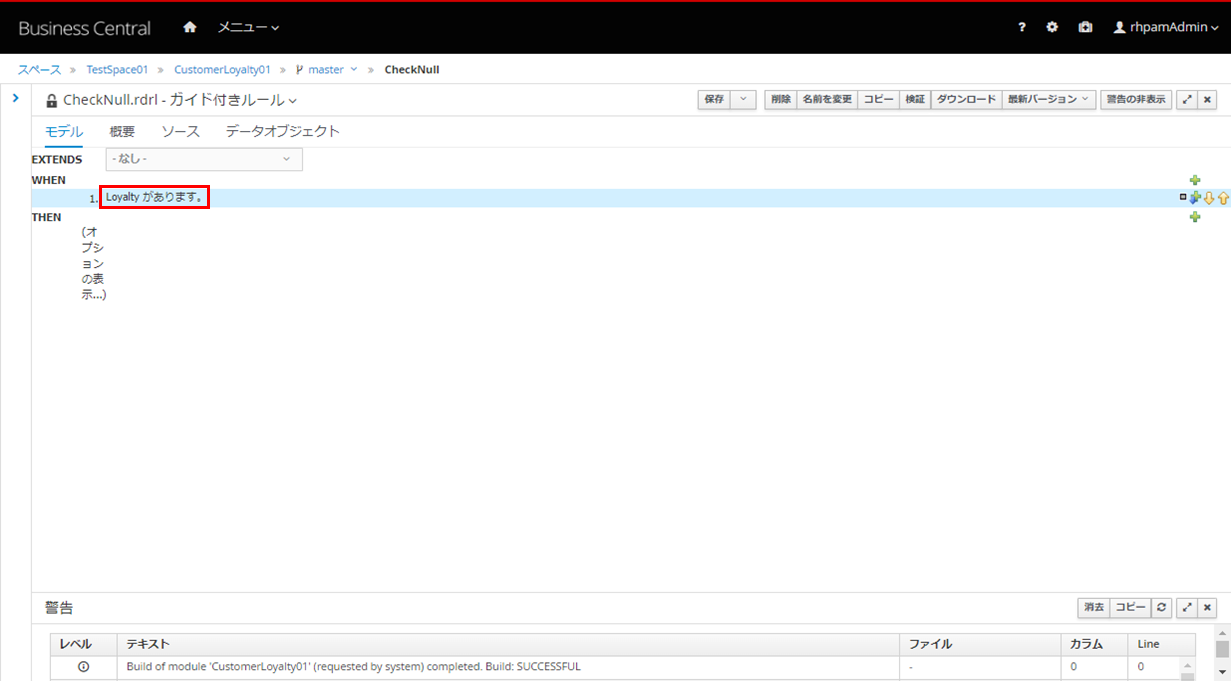Click the テキスト column header
Screen dimensions: 1231x681
coord(508,644)
